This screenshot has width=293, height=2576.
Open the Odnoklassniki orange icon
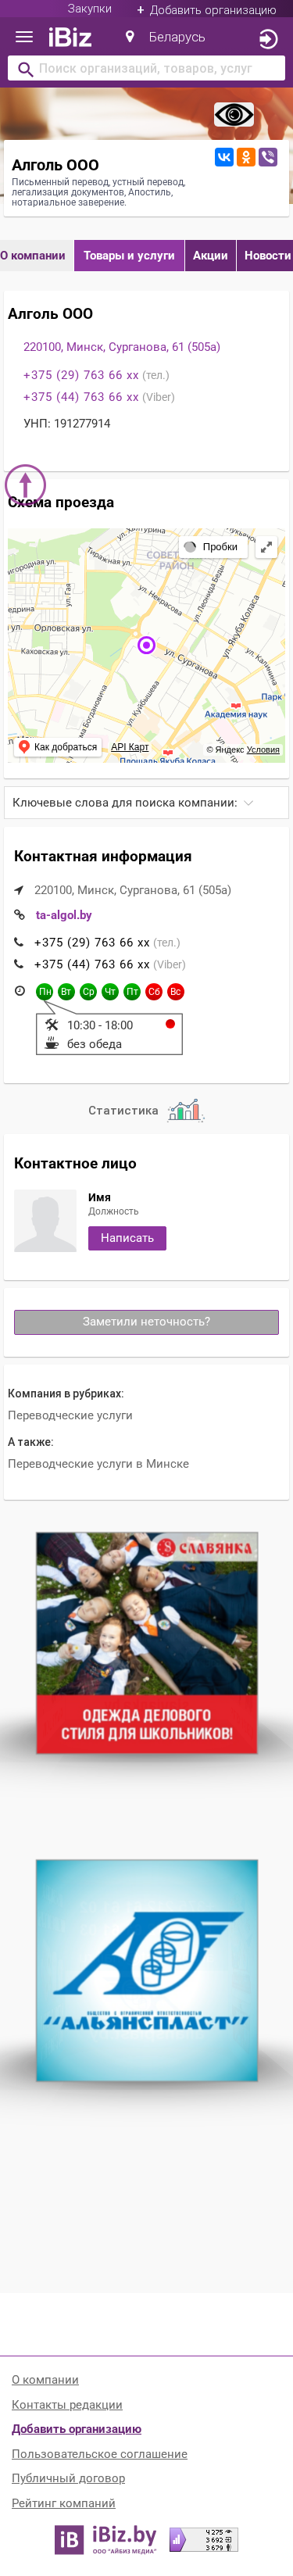[246, 157]
